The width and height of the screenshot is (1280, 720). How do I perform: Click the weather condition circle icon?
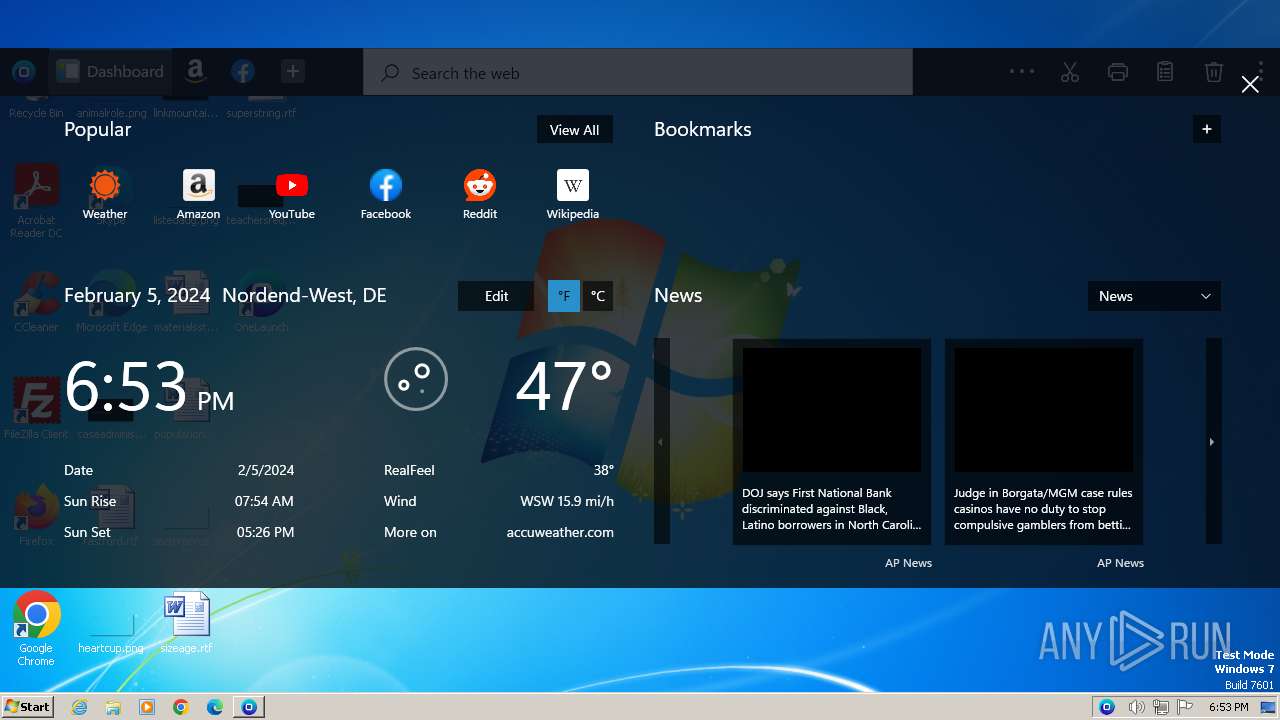click(x=416, y=379)
